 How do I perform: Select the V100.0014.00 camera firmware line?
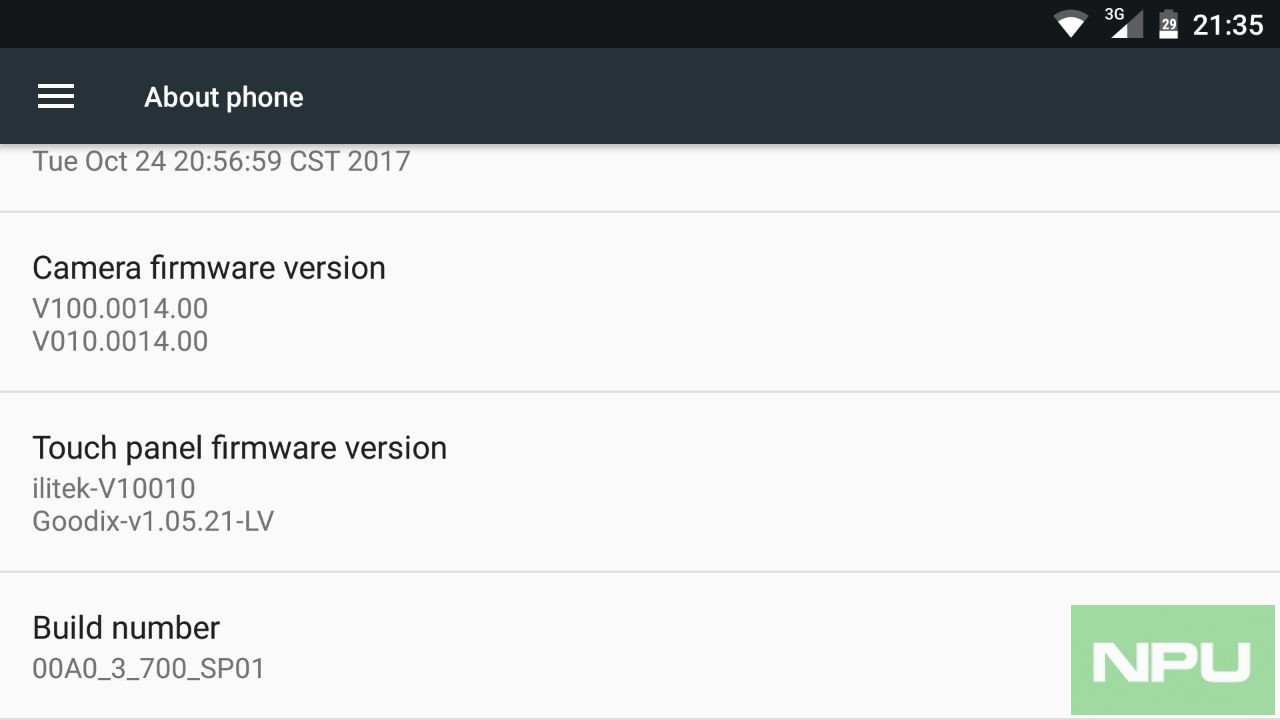coord(120,308)
